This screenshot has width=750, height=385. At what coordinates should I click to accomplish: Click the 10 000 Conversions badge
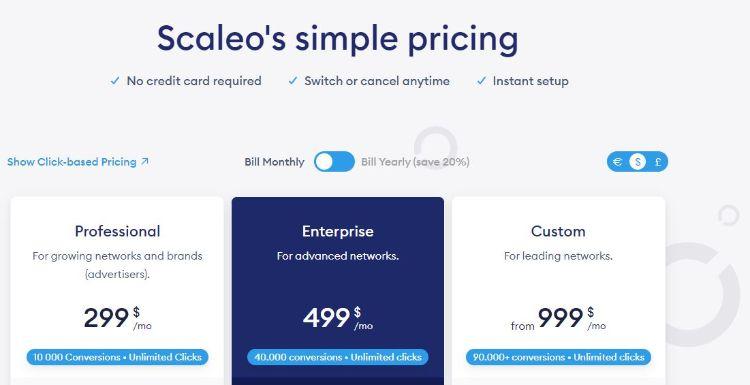pyautogui.click(x=118, y=357)
